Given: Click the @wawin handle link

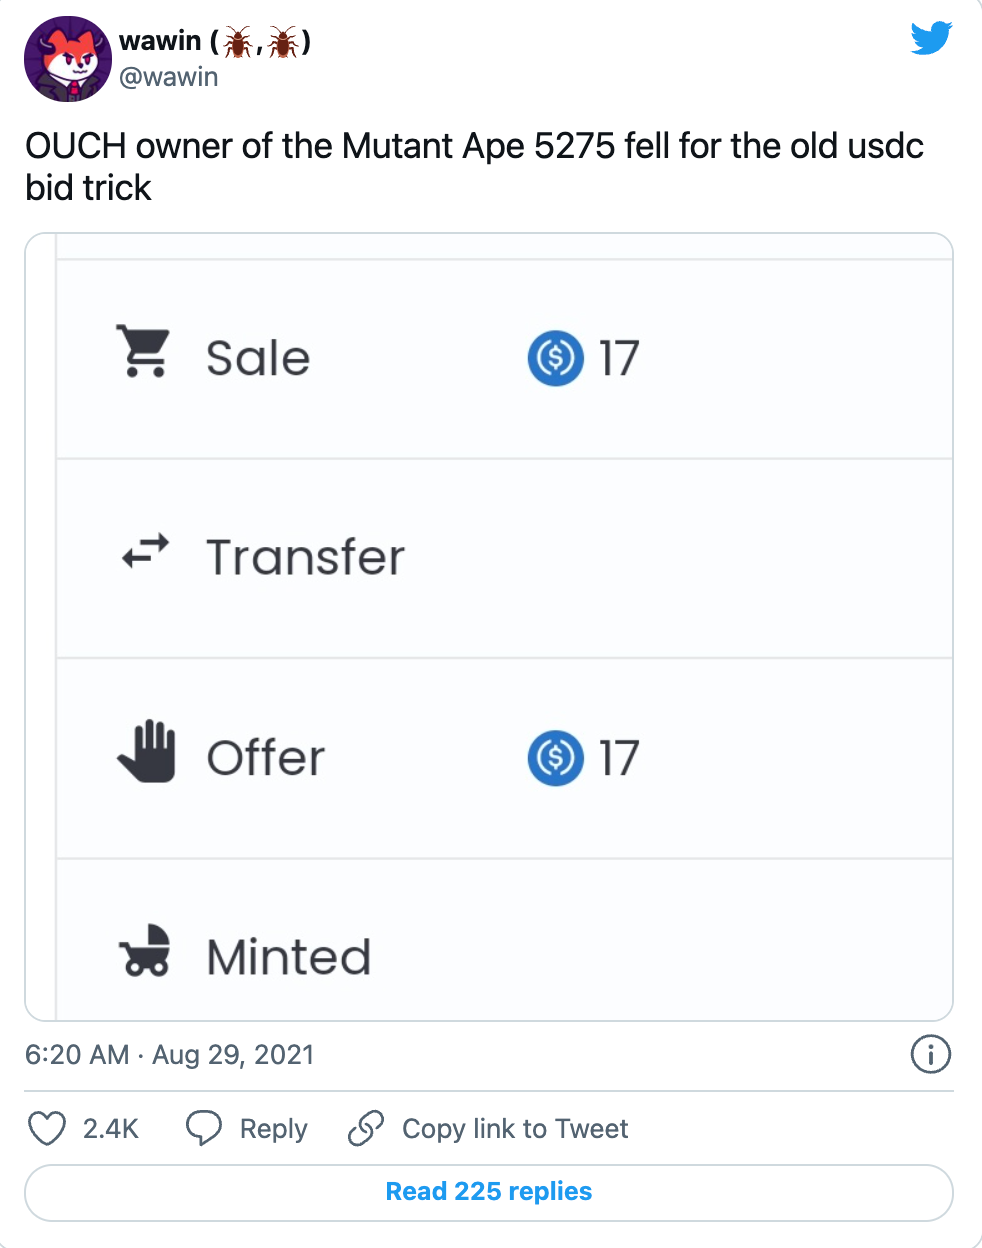Looking at the screenshot, I should [x=168, y=77].
